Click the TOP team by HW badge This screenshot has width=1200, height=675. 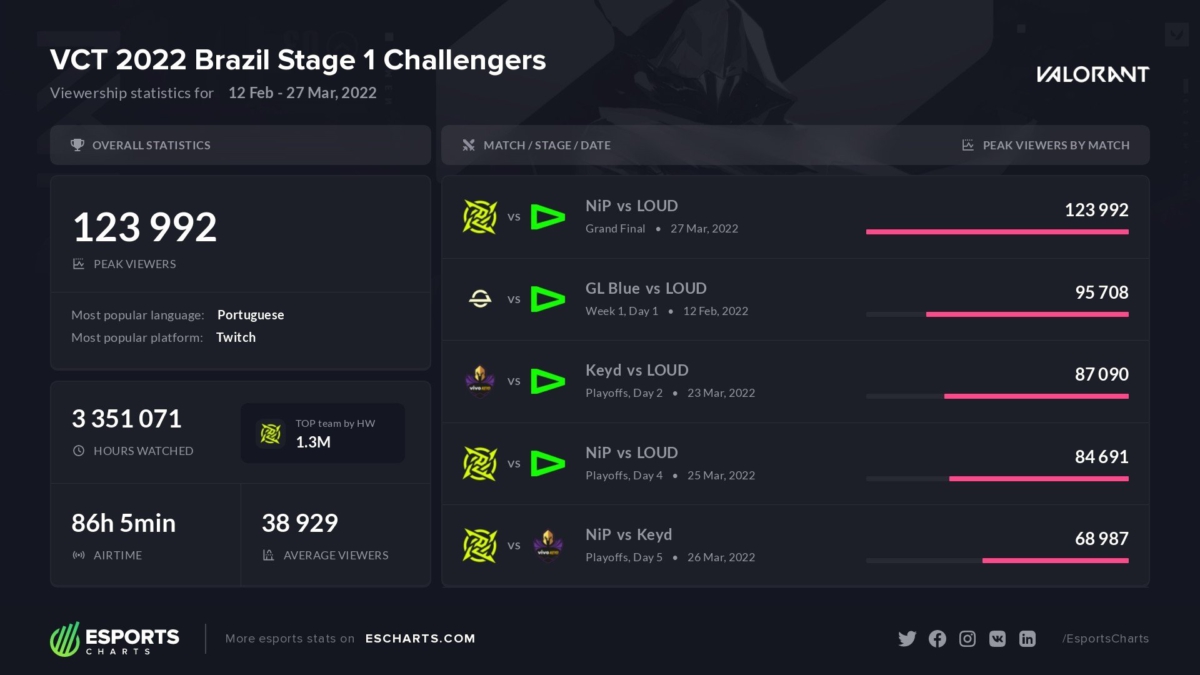(323, 433)
